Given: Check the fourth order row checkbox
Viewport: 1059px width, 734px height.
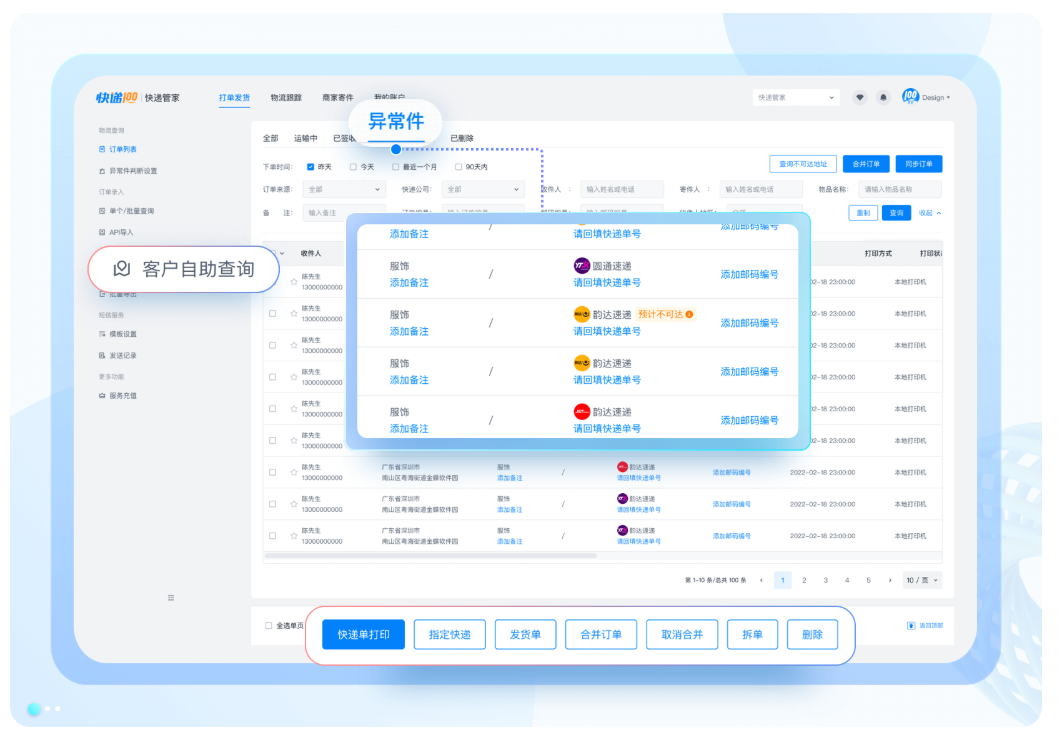Looking at the screenshot, I should coord(273,377).
